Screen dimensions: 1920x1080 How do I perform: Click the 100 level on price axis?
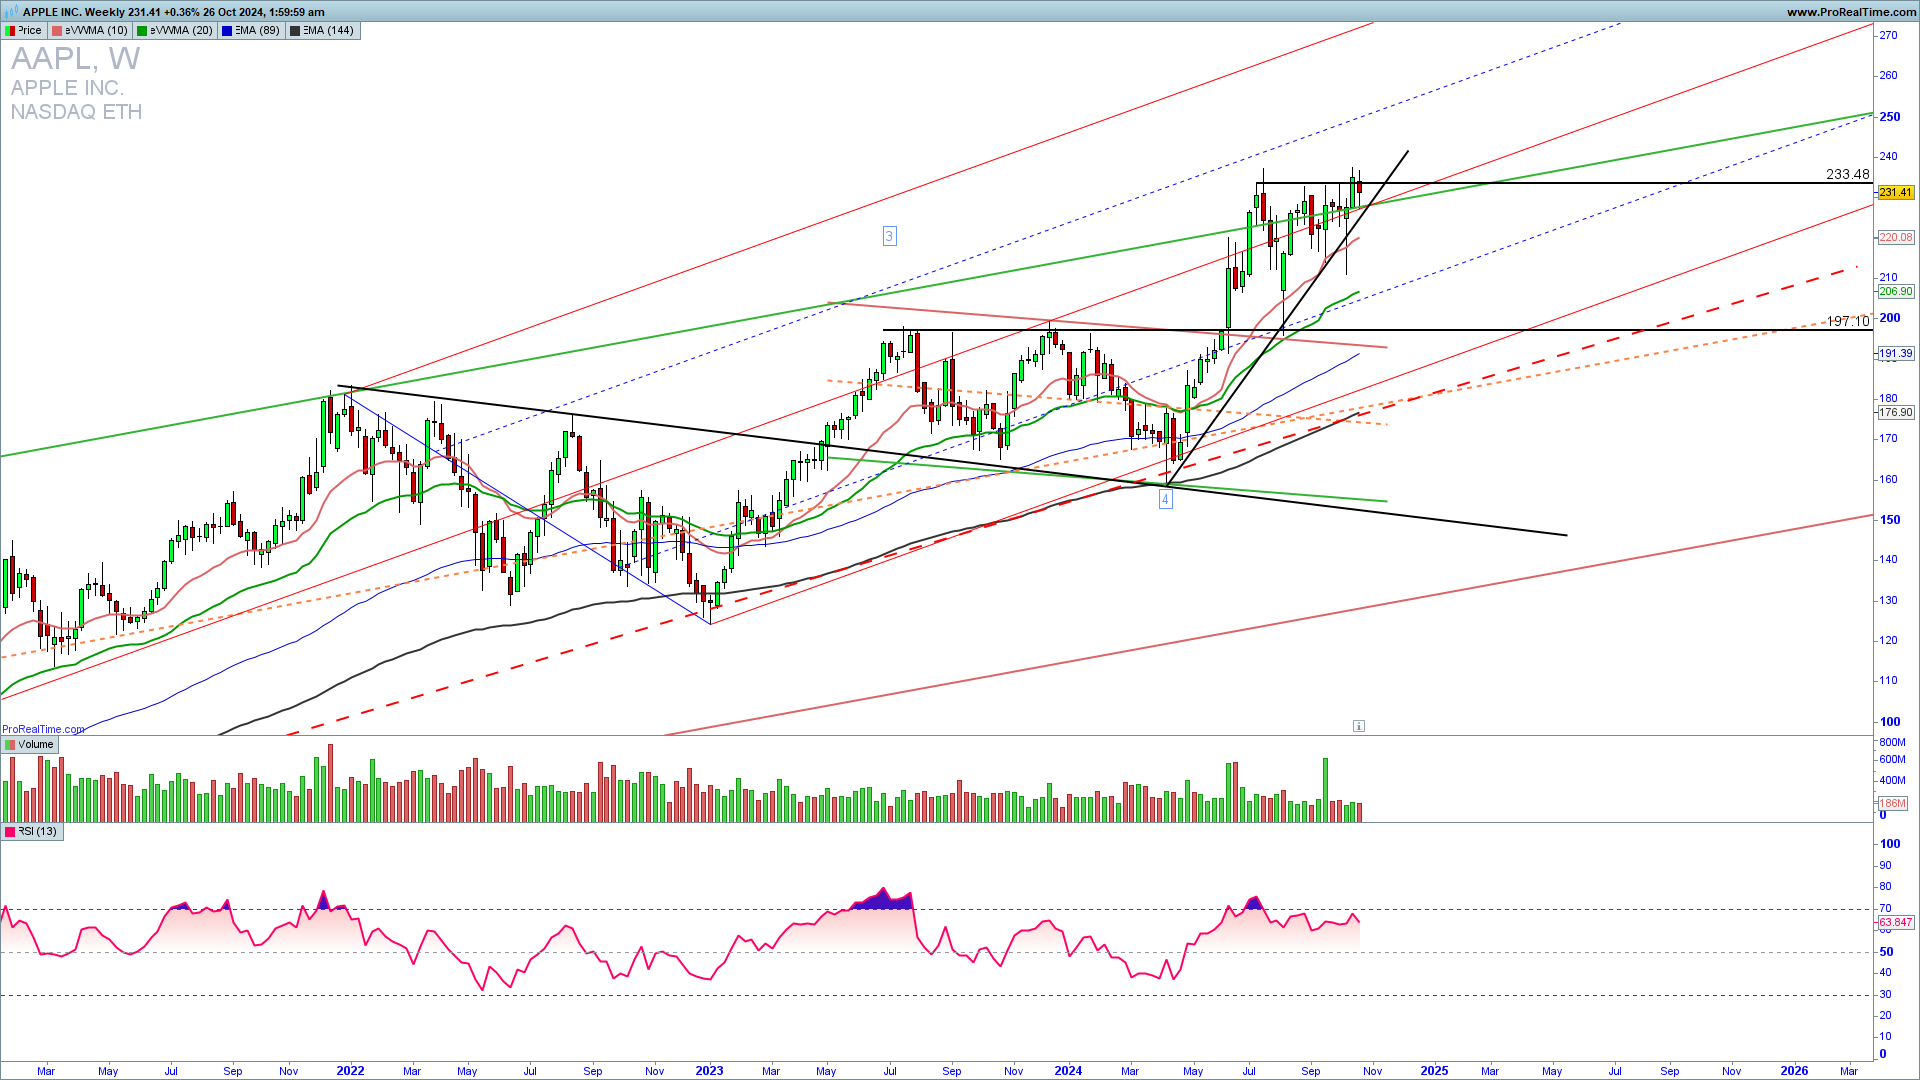1890,722
